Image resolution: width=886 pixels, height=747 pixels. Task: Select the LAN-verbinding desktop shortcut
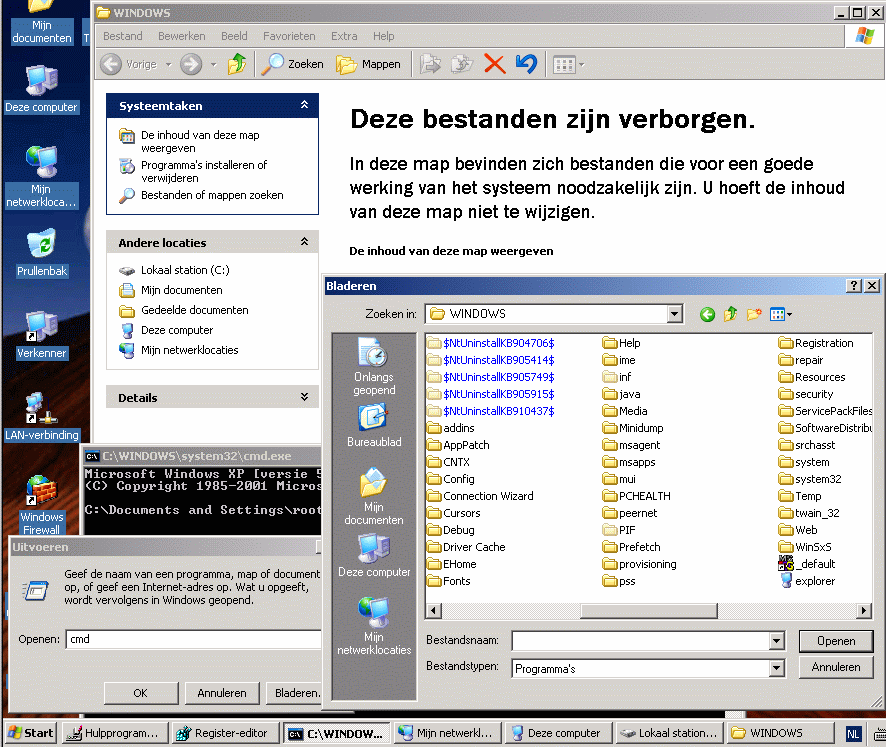(42, 416)
